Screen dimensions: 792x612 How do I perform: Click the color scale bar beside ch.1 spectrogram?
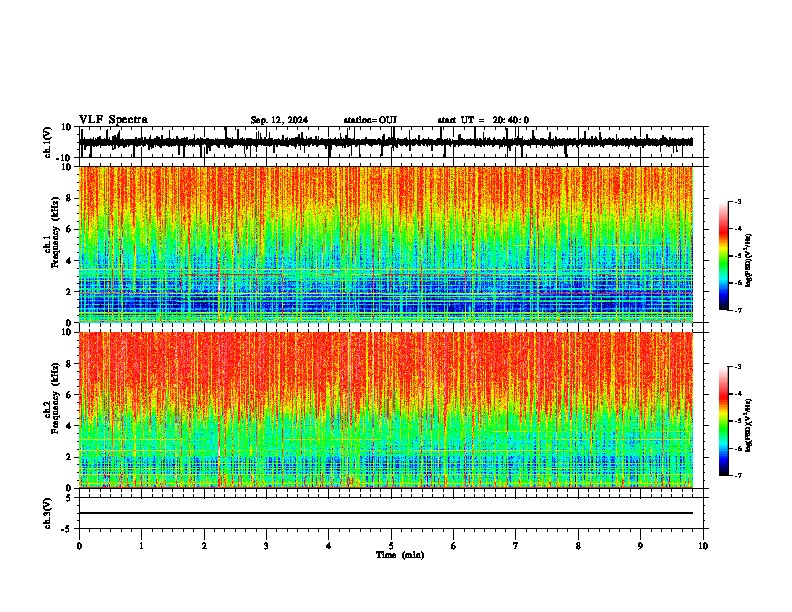click(x=723, y=256)
